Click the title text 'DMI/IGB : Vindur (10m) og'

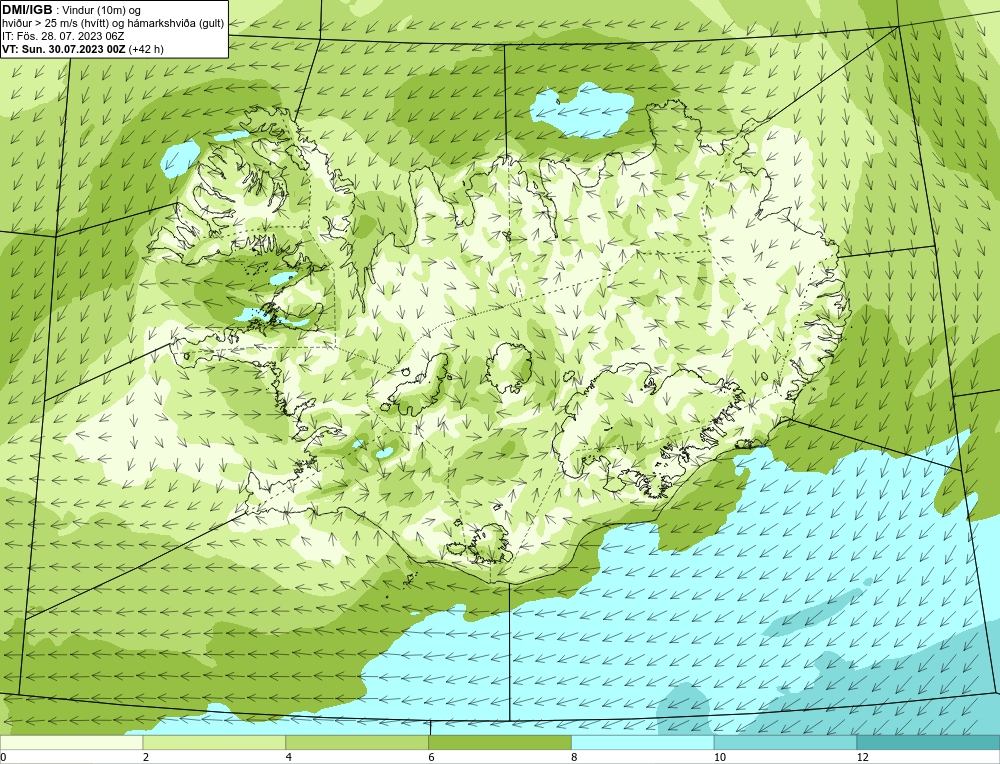pos(72,10)
